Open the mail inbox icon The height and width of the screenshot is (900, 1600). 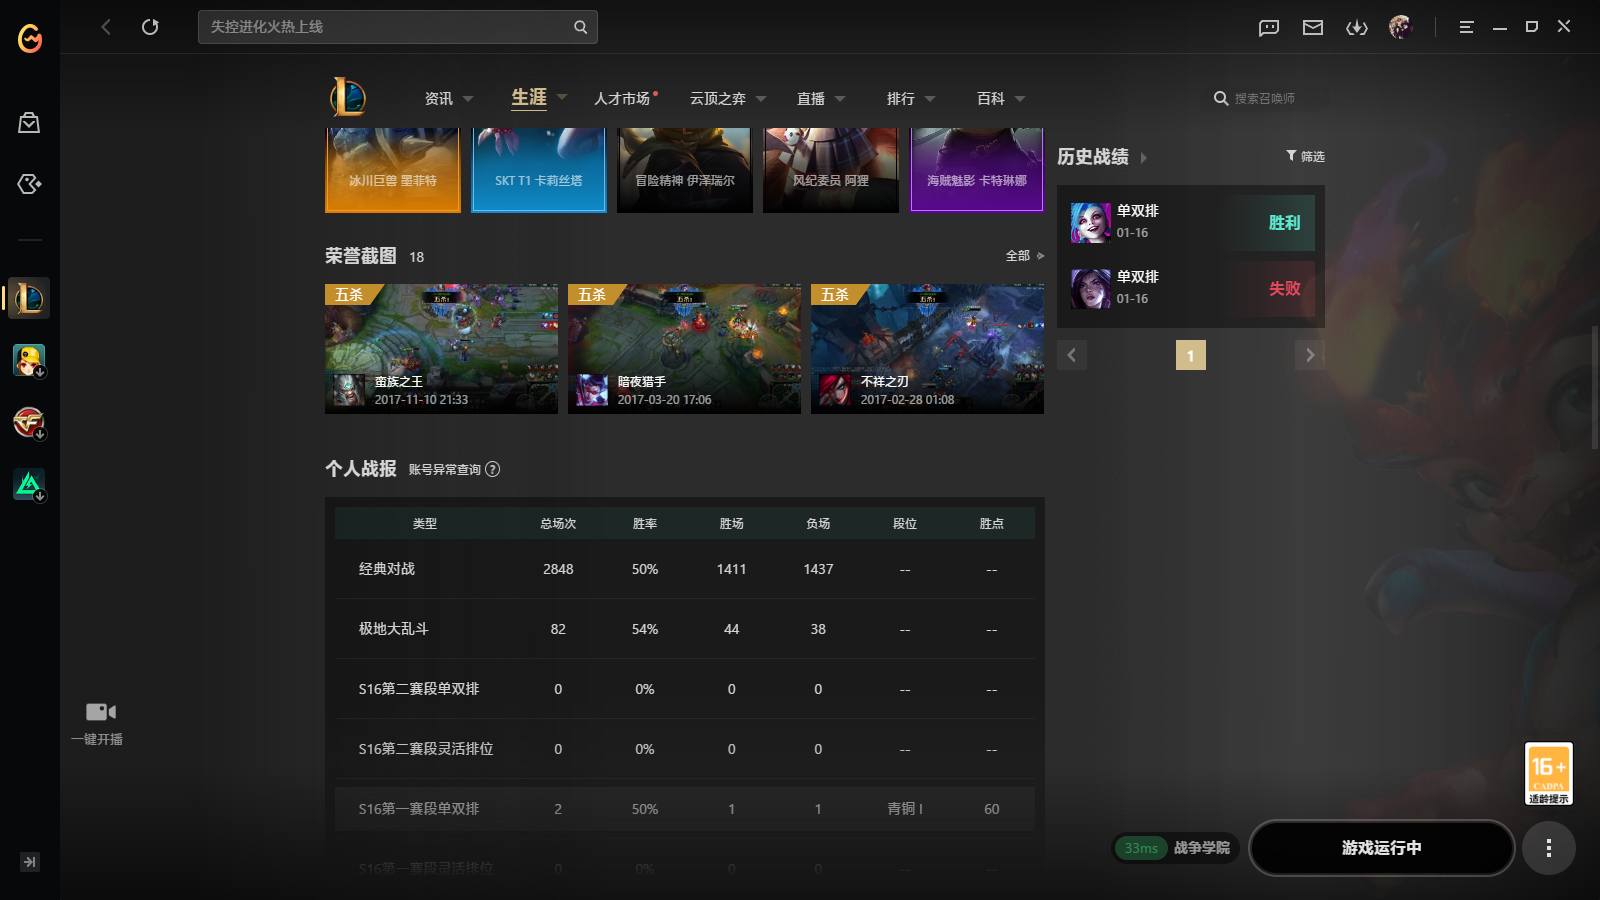pos(1313,27)
